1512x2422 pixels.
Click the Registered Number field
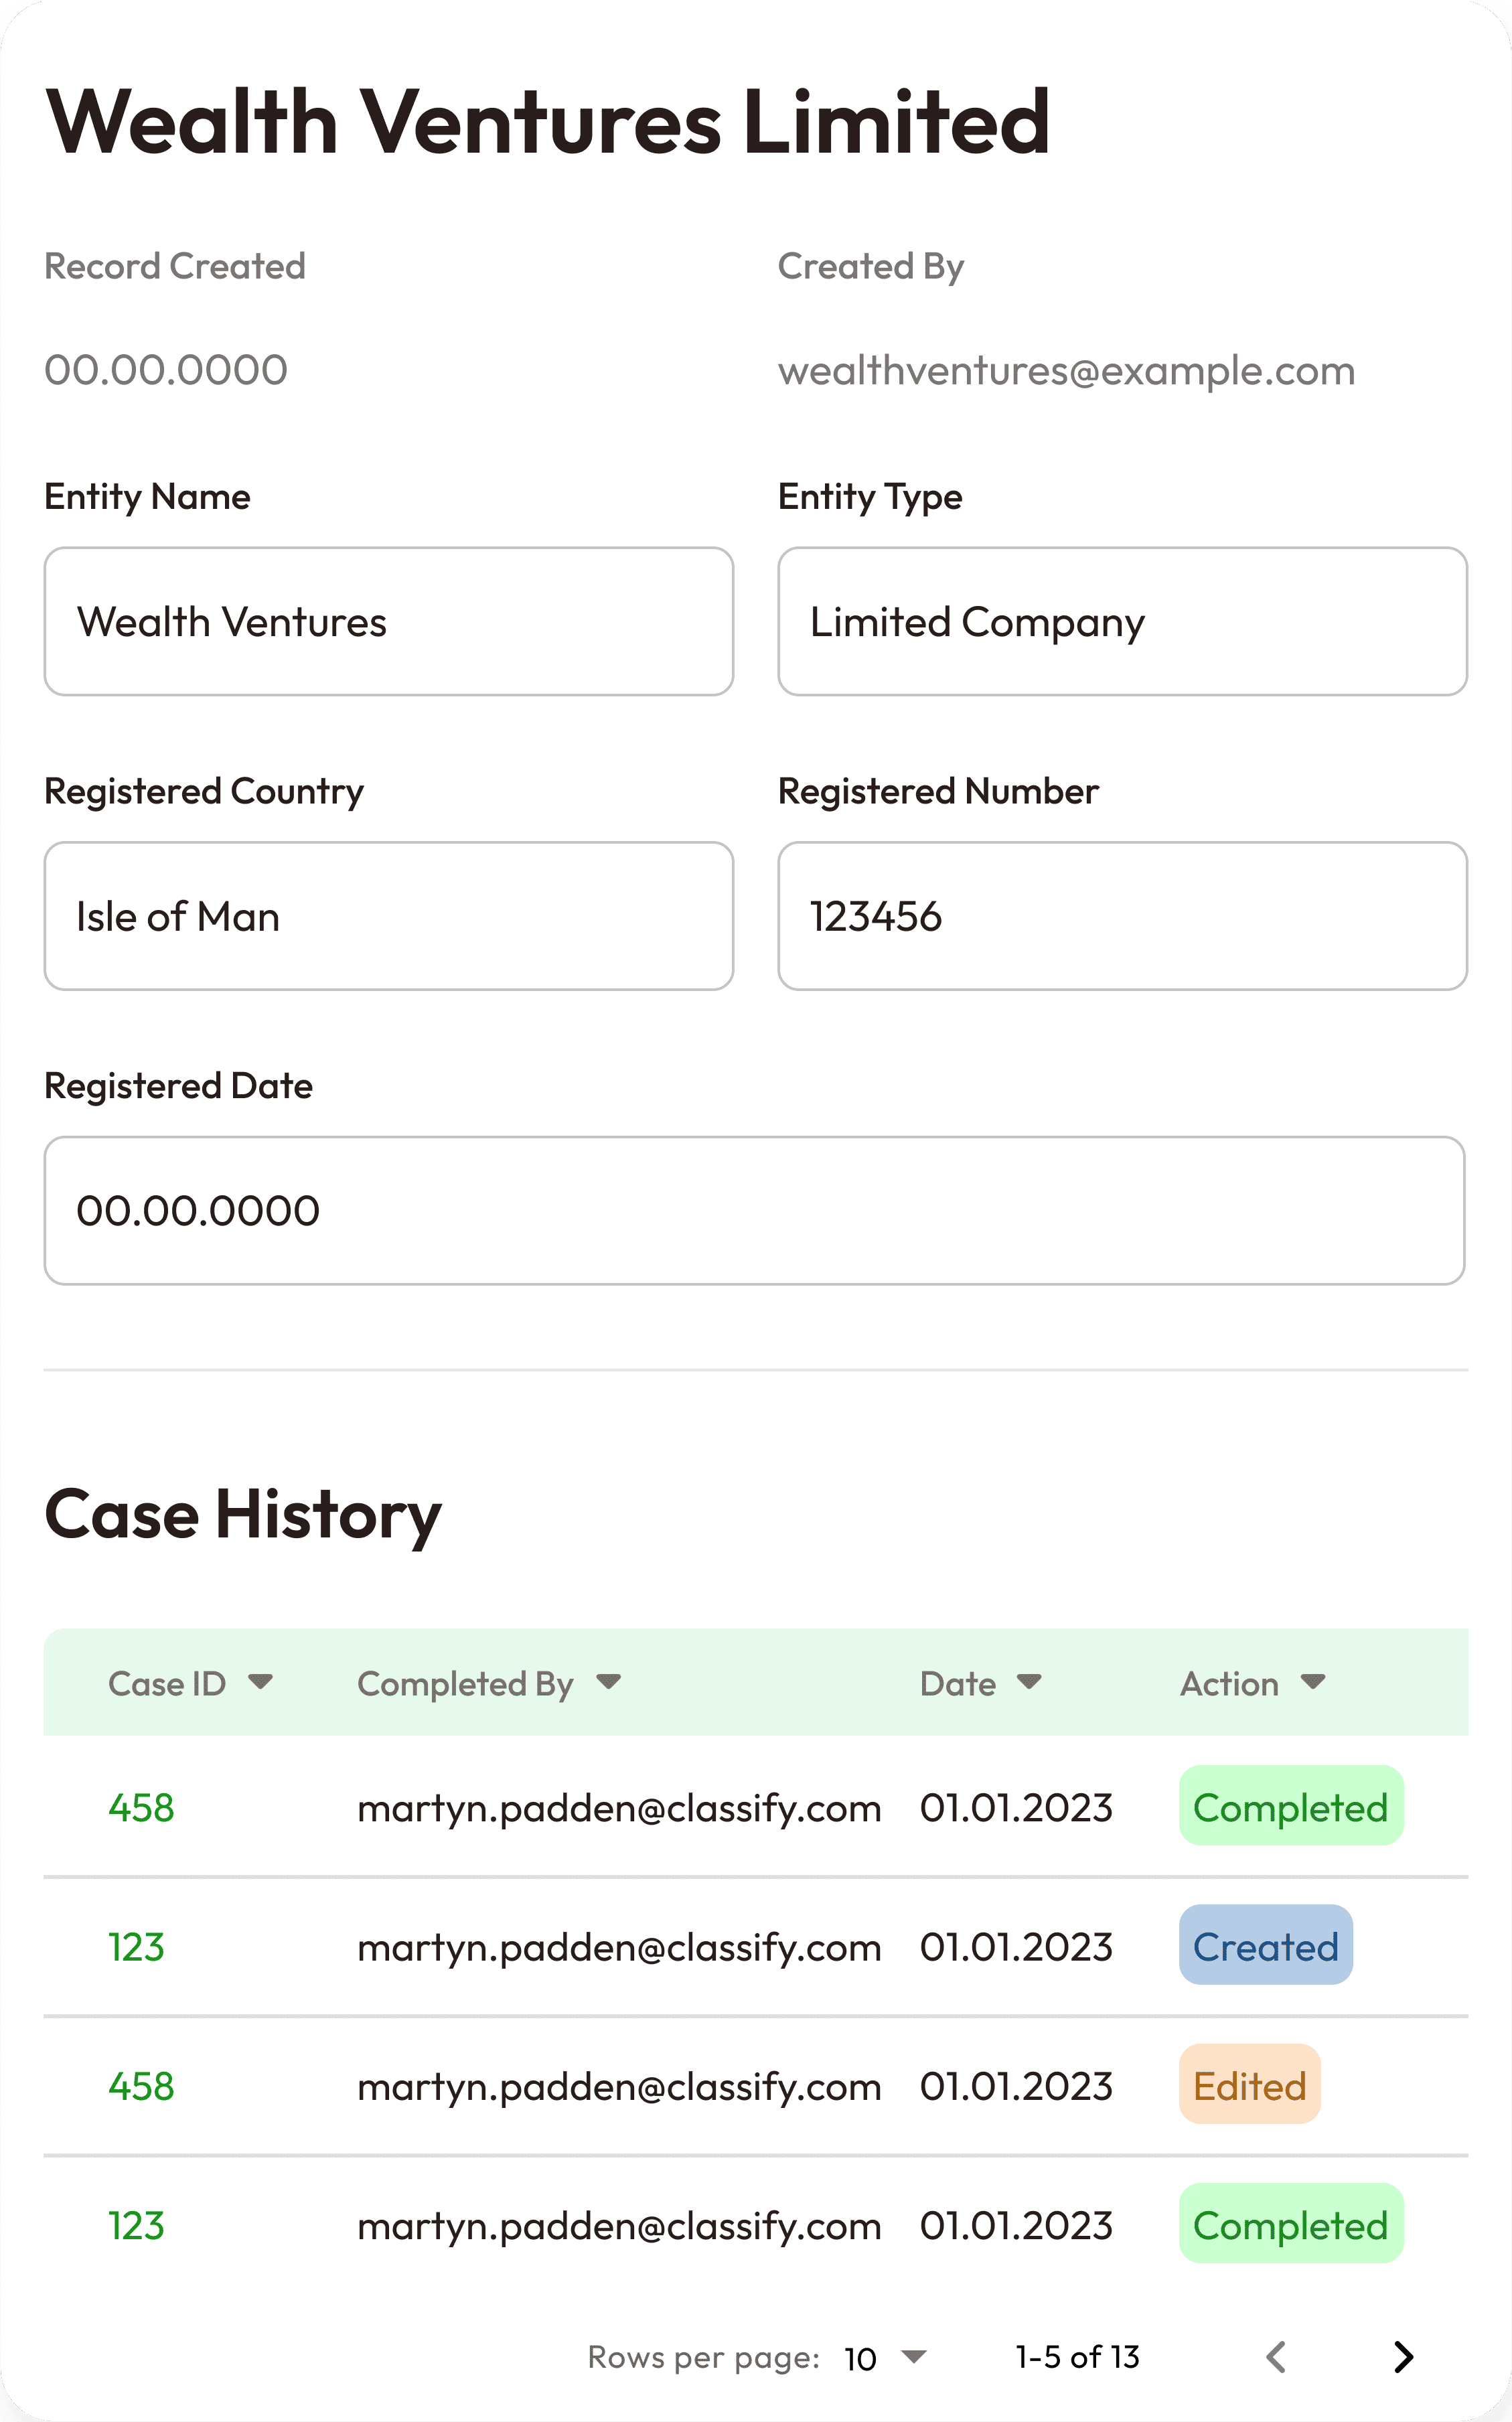point(1122,916)
